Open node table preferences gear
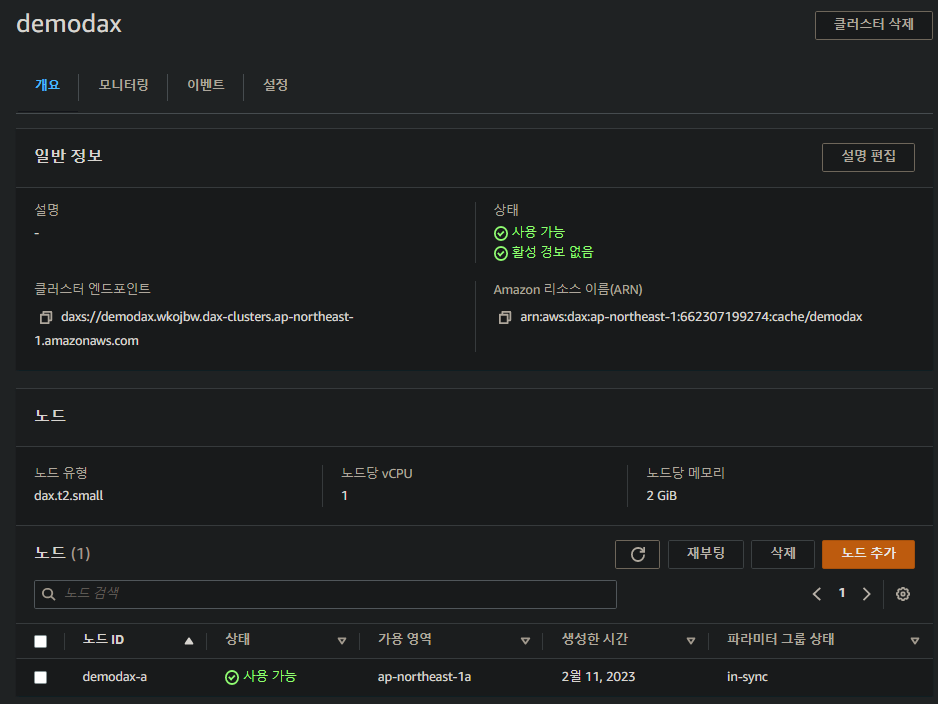This screenshot has width=938, height=704. (x=903, y=594)
